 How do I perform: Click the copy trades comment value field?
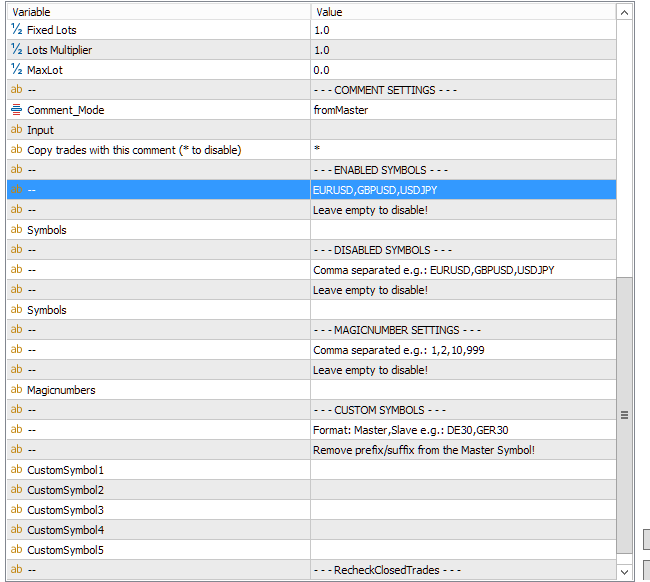point(462,150)
